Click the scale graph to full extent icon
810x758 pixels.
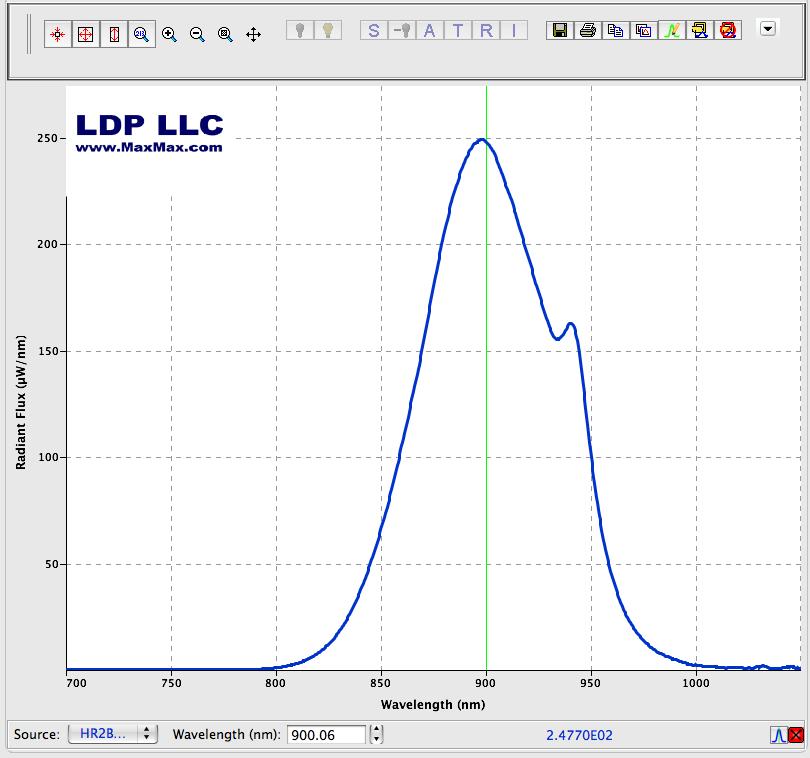click(x=85, y=35)
